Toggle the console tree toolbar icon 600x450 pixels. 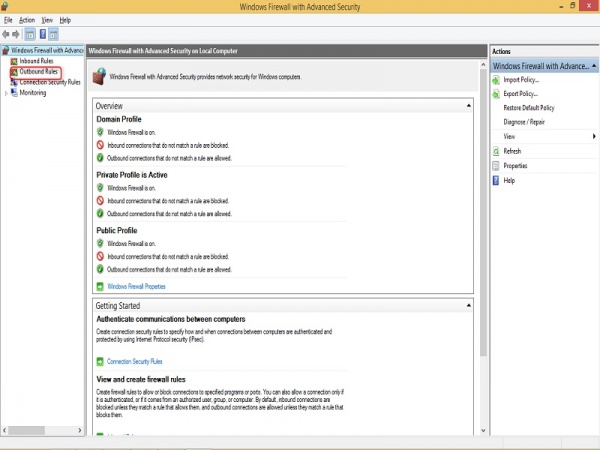click(30, 34)
